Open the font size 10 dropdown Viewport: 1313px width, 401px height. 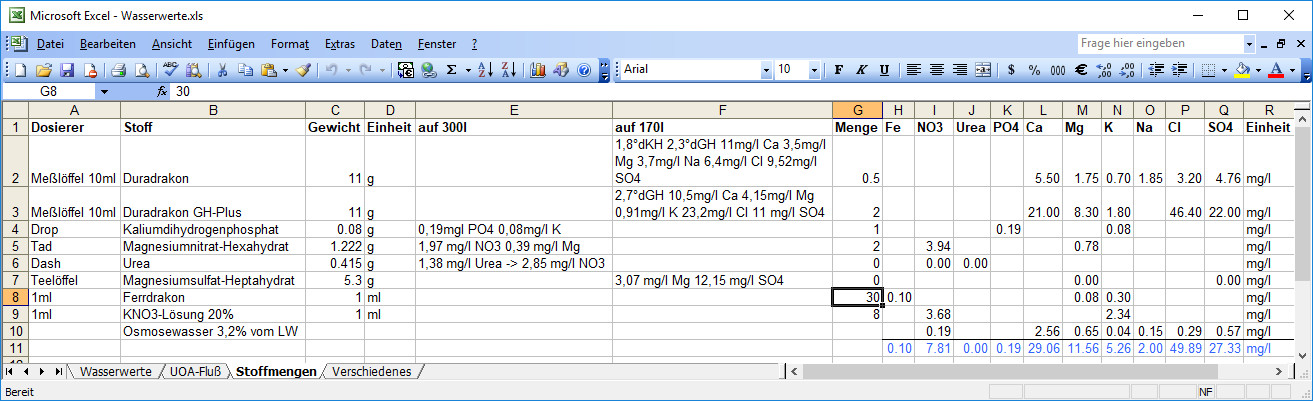[816, 70]
